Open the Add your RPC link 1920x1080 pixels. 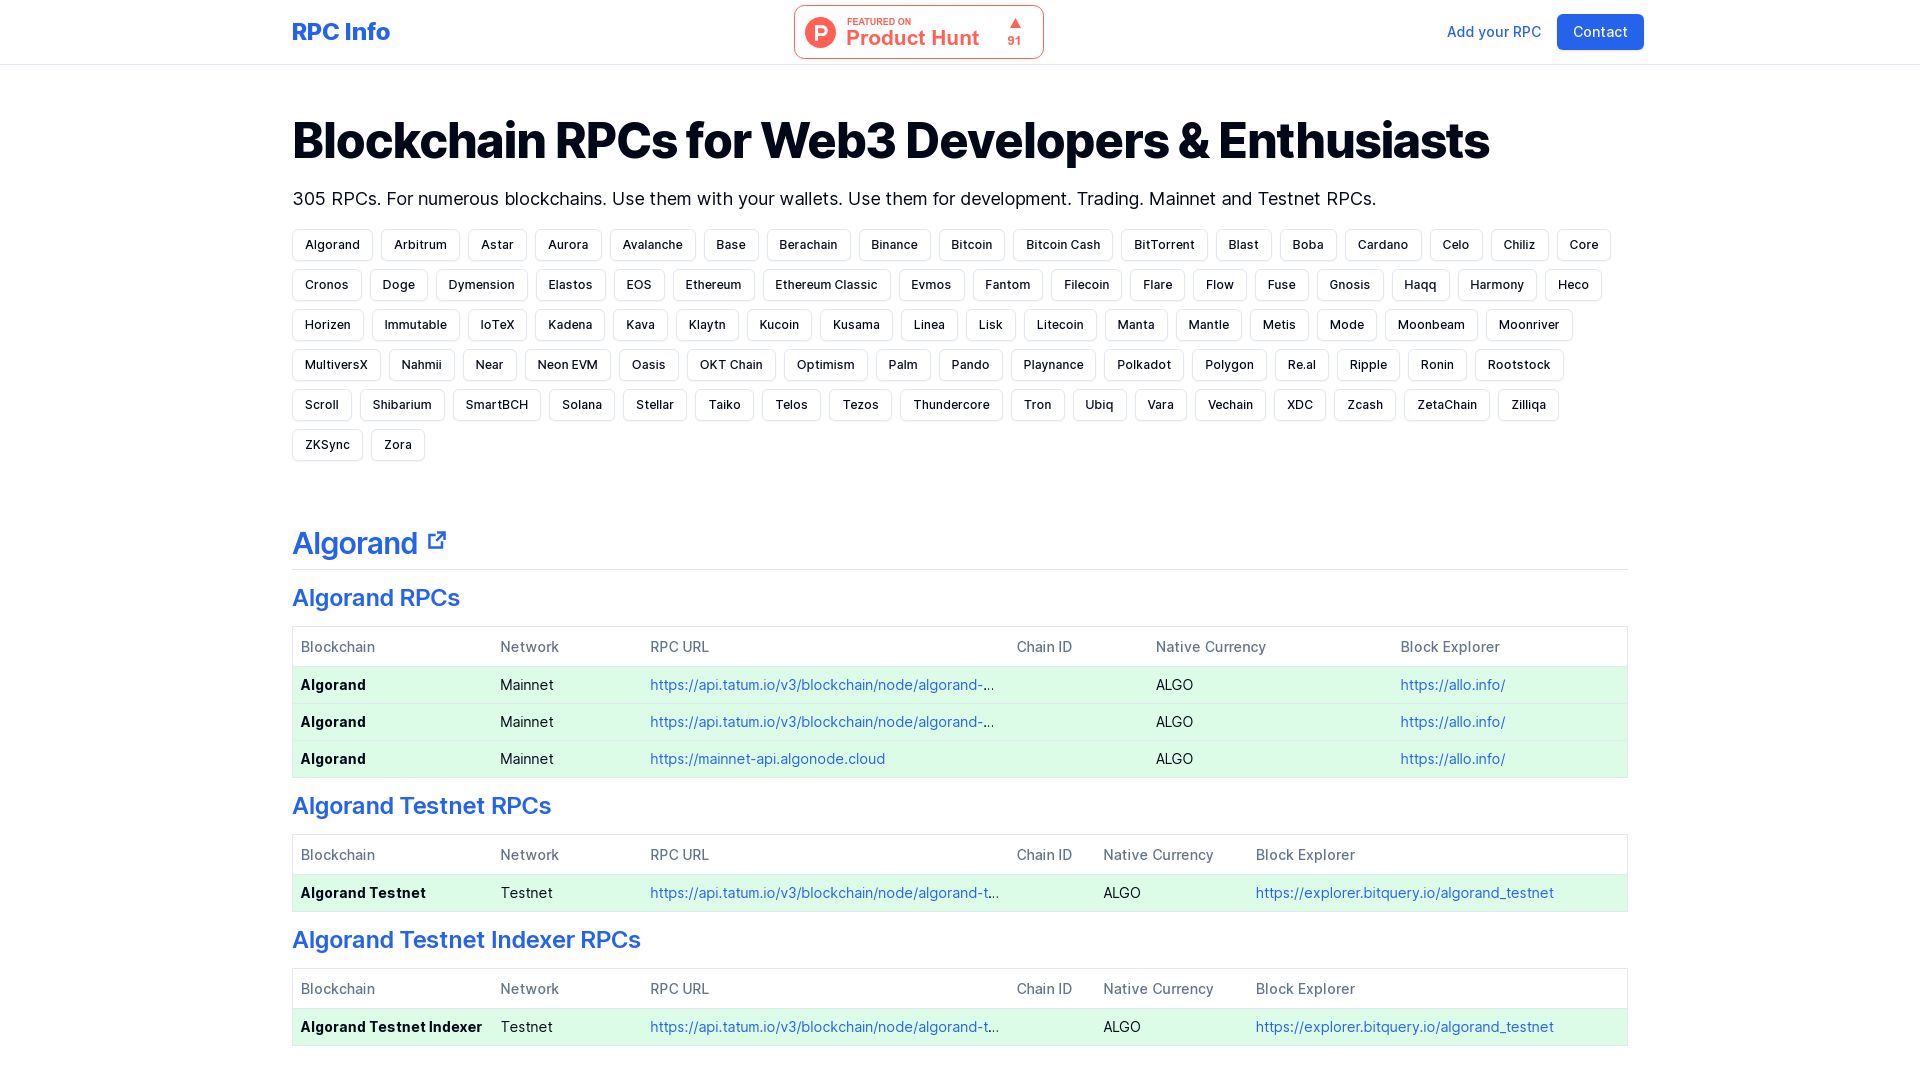(1493, 32)
